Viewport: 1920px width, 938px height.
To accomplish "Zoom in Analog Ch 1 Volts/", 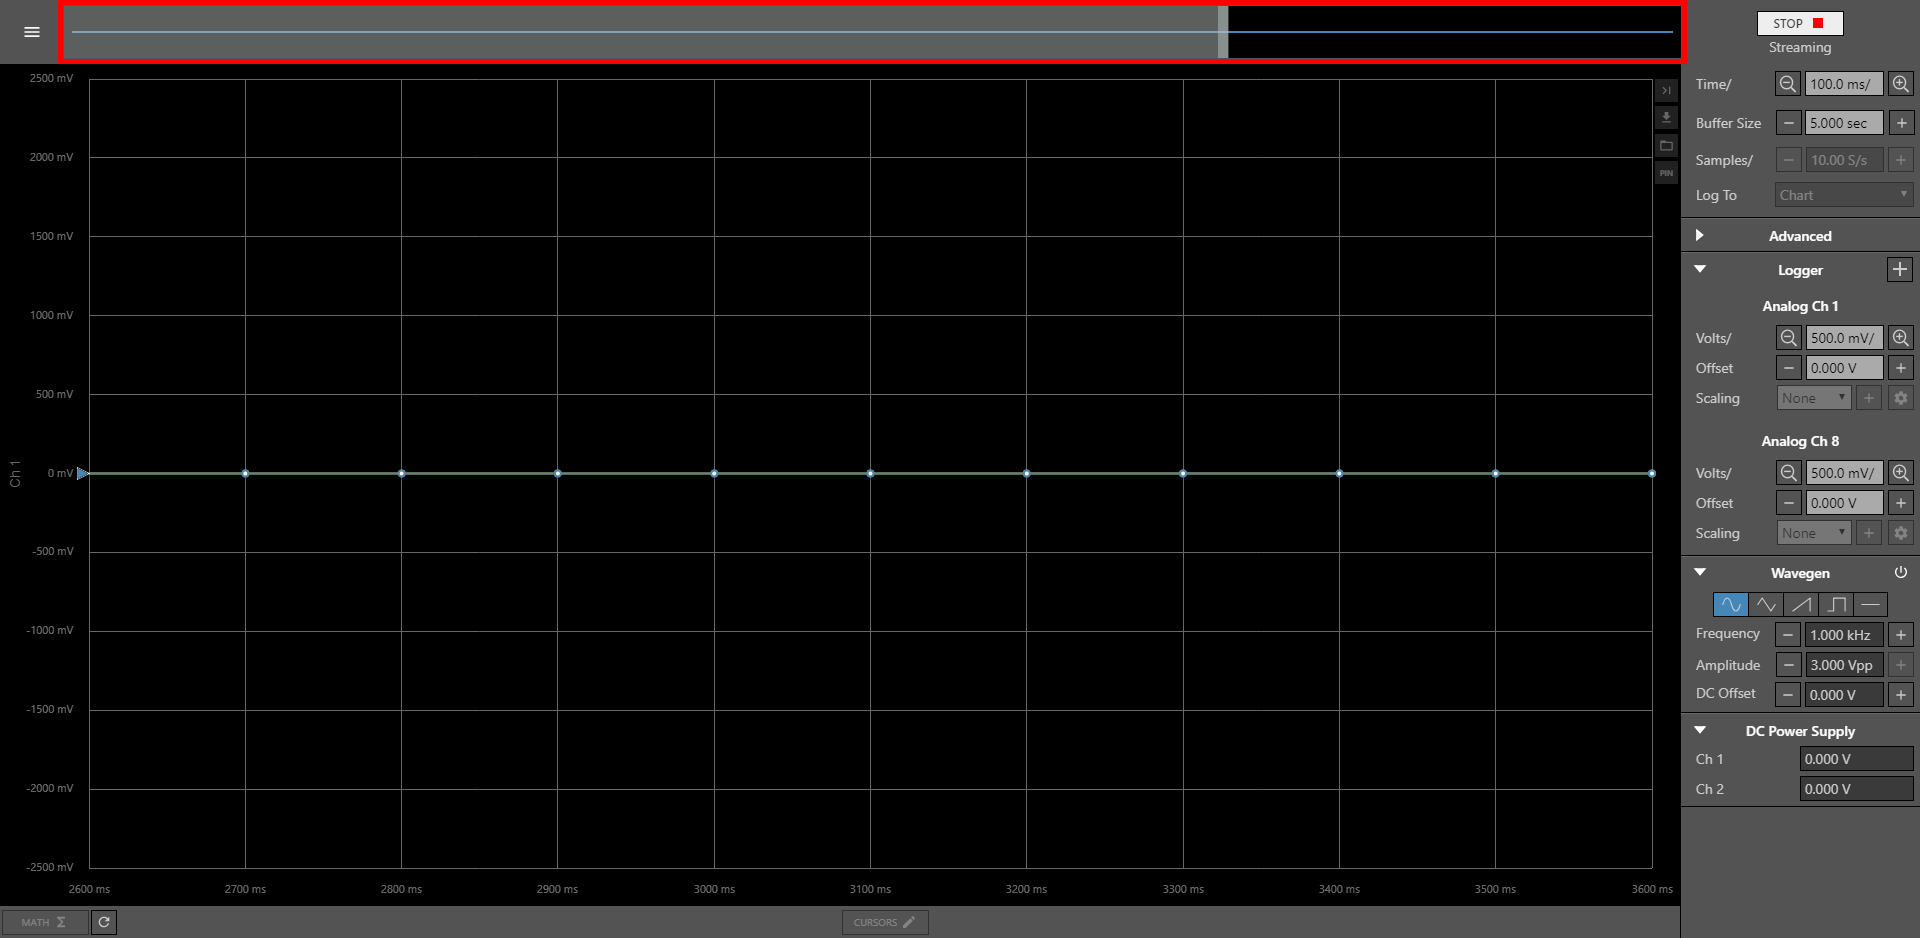I will [1901, 338].
